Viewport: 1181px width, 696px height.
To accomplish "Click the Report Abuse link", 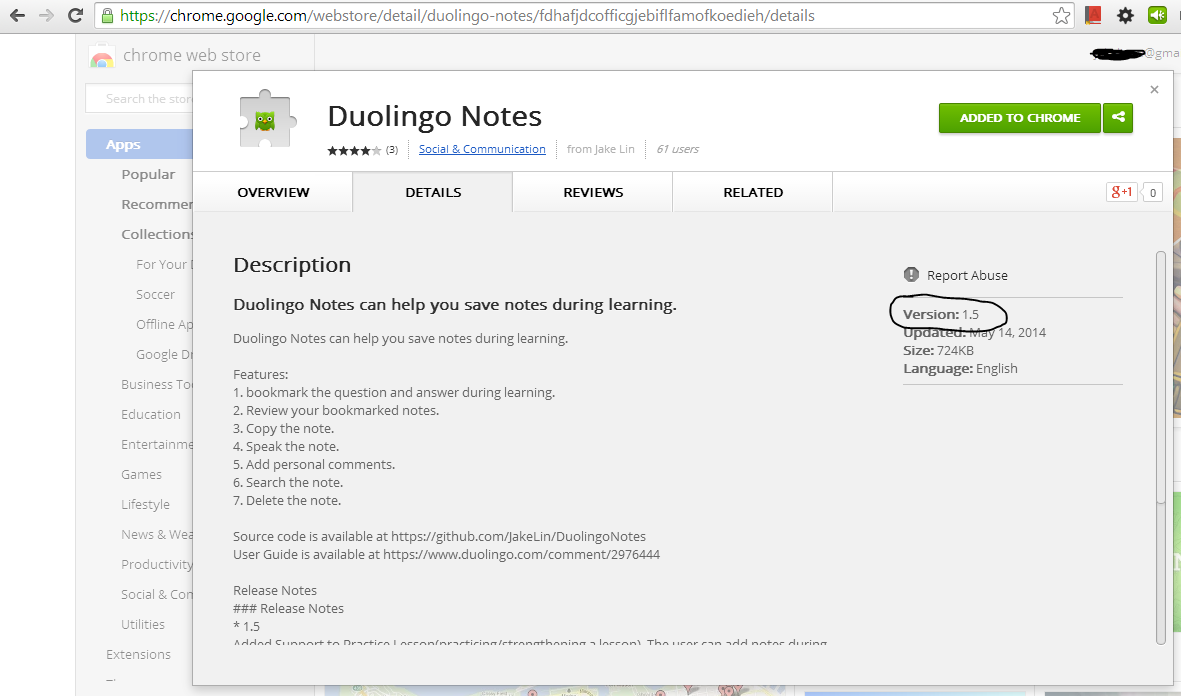I will [967, 275].
